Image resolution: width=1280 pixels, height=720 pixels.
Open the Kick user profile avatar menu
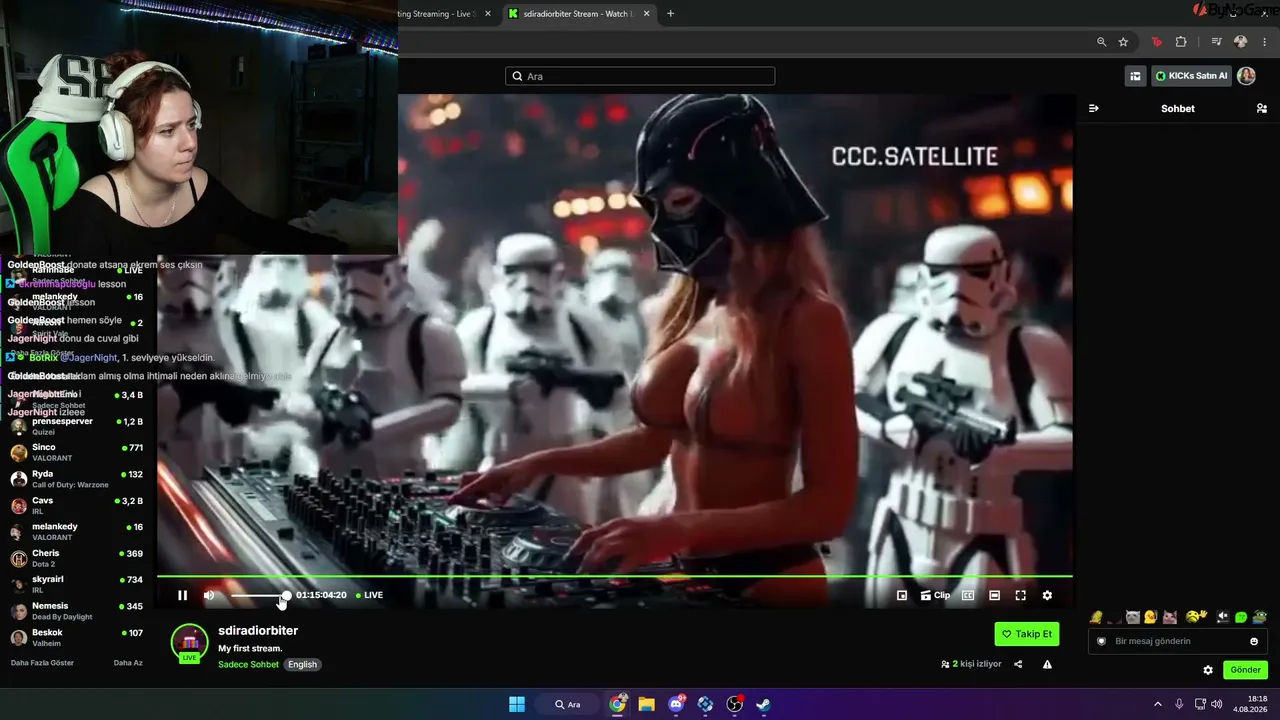click(x=1246, y=76)
